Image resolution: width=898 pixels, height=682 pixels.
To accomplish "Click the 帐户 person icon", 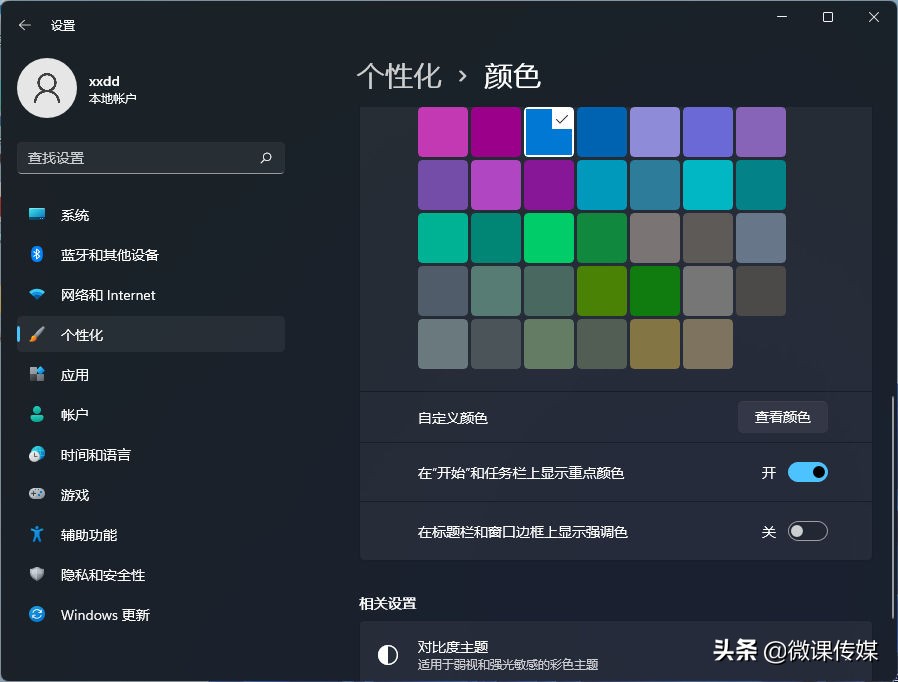I will [x=37, y=414].
